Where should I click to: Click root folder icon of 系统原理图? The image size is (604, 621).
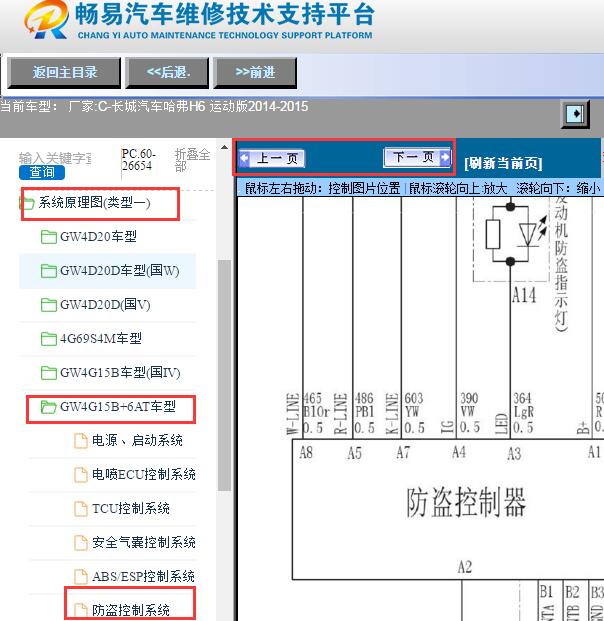click(27, 204)
